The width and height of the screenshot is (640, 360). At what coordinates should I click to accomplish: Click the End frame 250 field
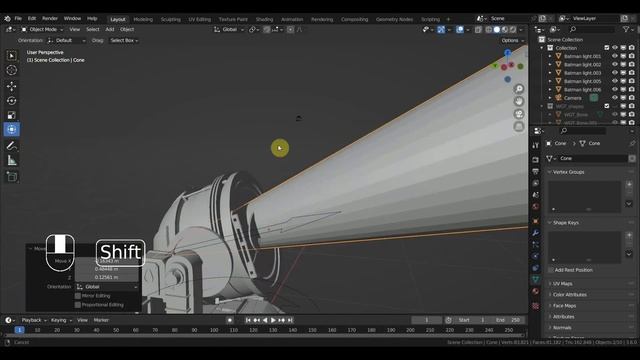508,320
